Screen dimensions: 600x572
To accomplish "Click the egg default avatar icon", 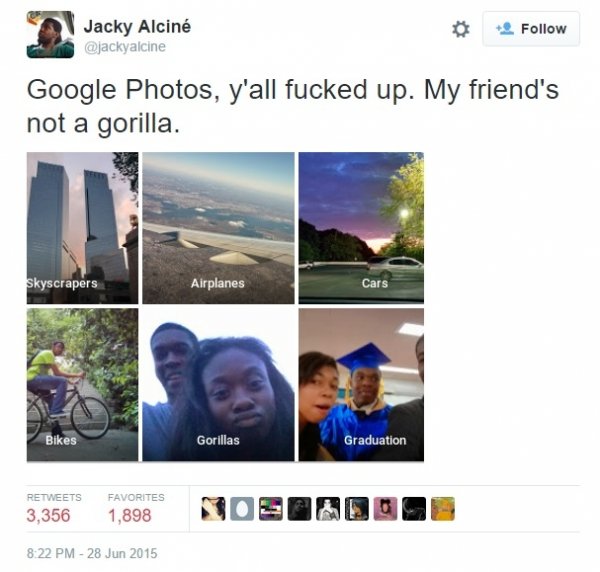I will [x=242, y=509].
